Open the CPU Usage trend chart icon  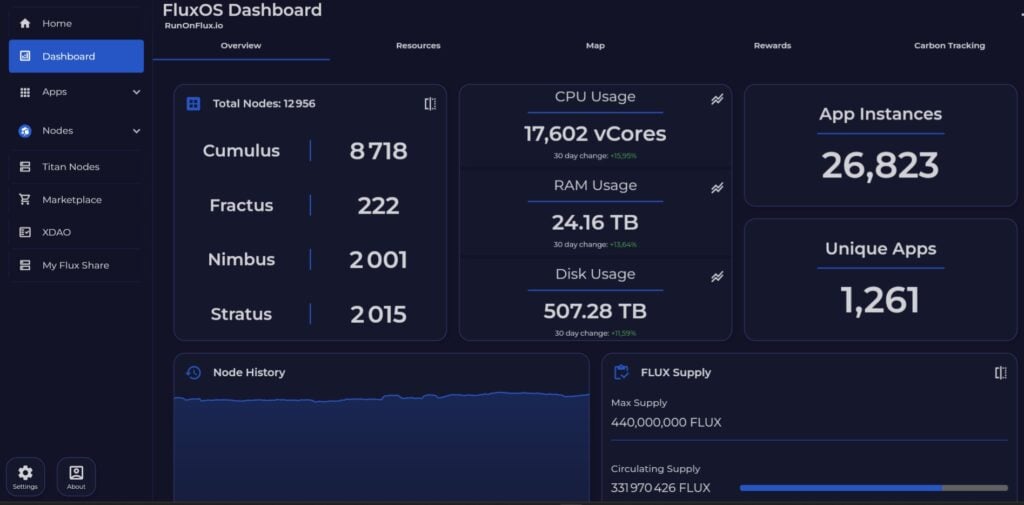[x=717, y=99]
